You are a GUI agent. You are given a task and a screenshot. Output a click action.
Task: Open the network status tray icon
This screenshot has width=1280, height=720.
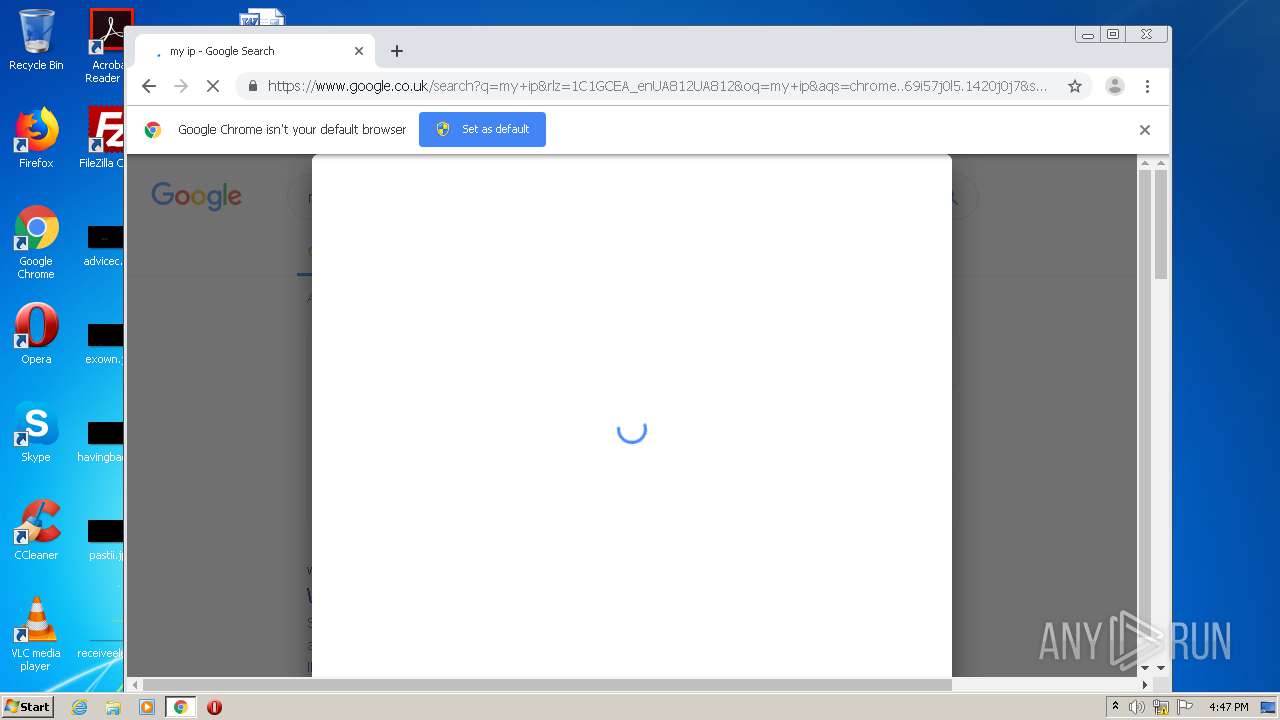click(1161, 707)
